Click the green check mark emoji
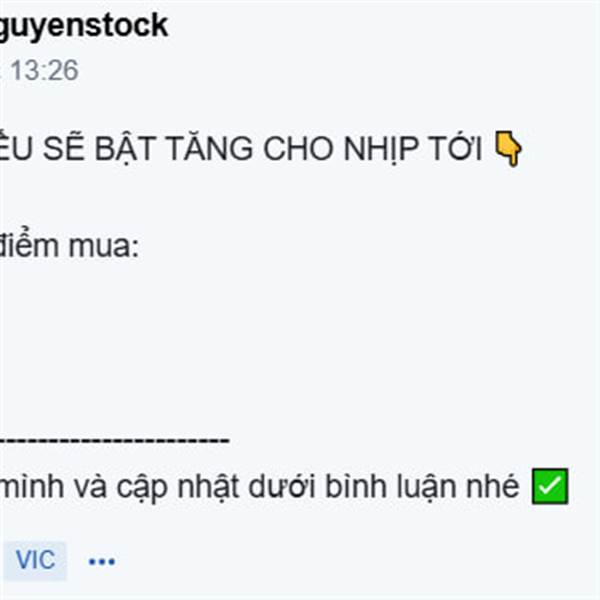600x600 pixels. pos(550,486)
